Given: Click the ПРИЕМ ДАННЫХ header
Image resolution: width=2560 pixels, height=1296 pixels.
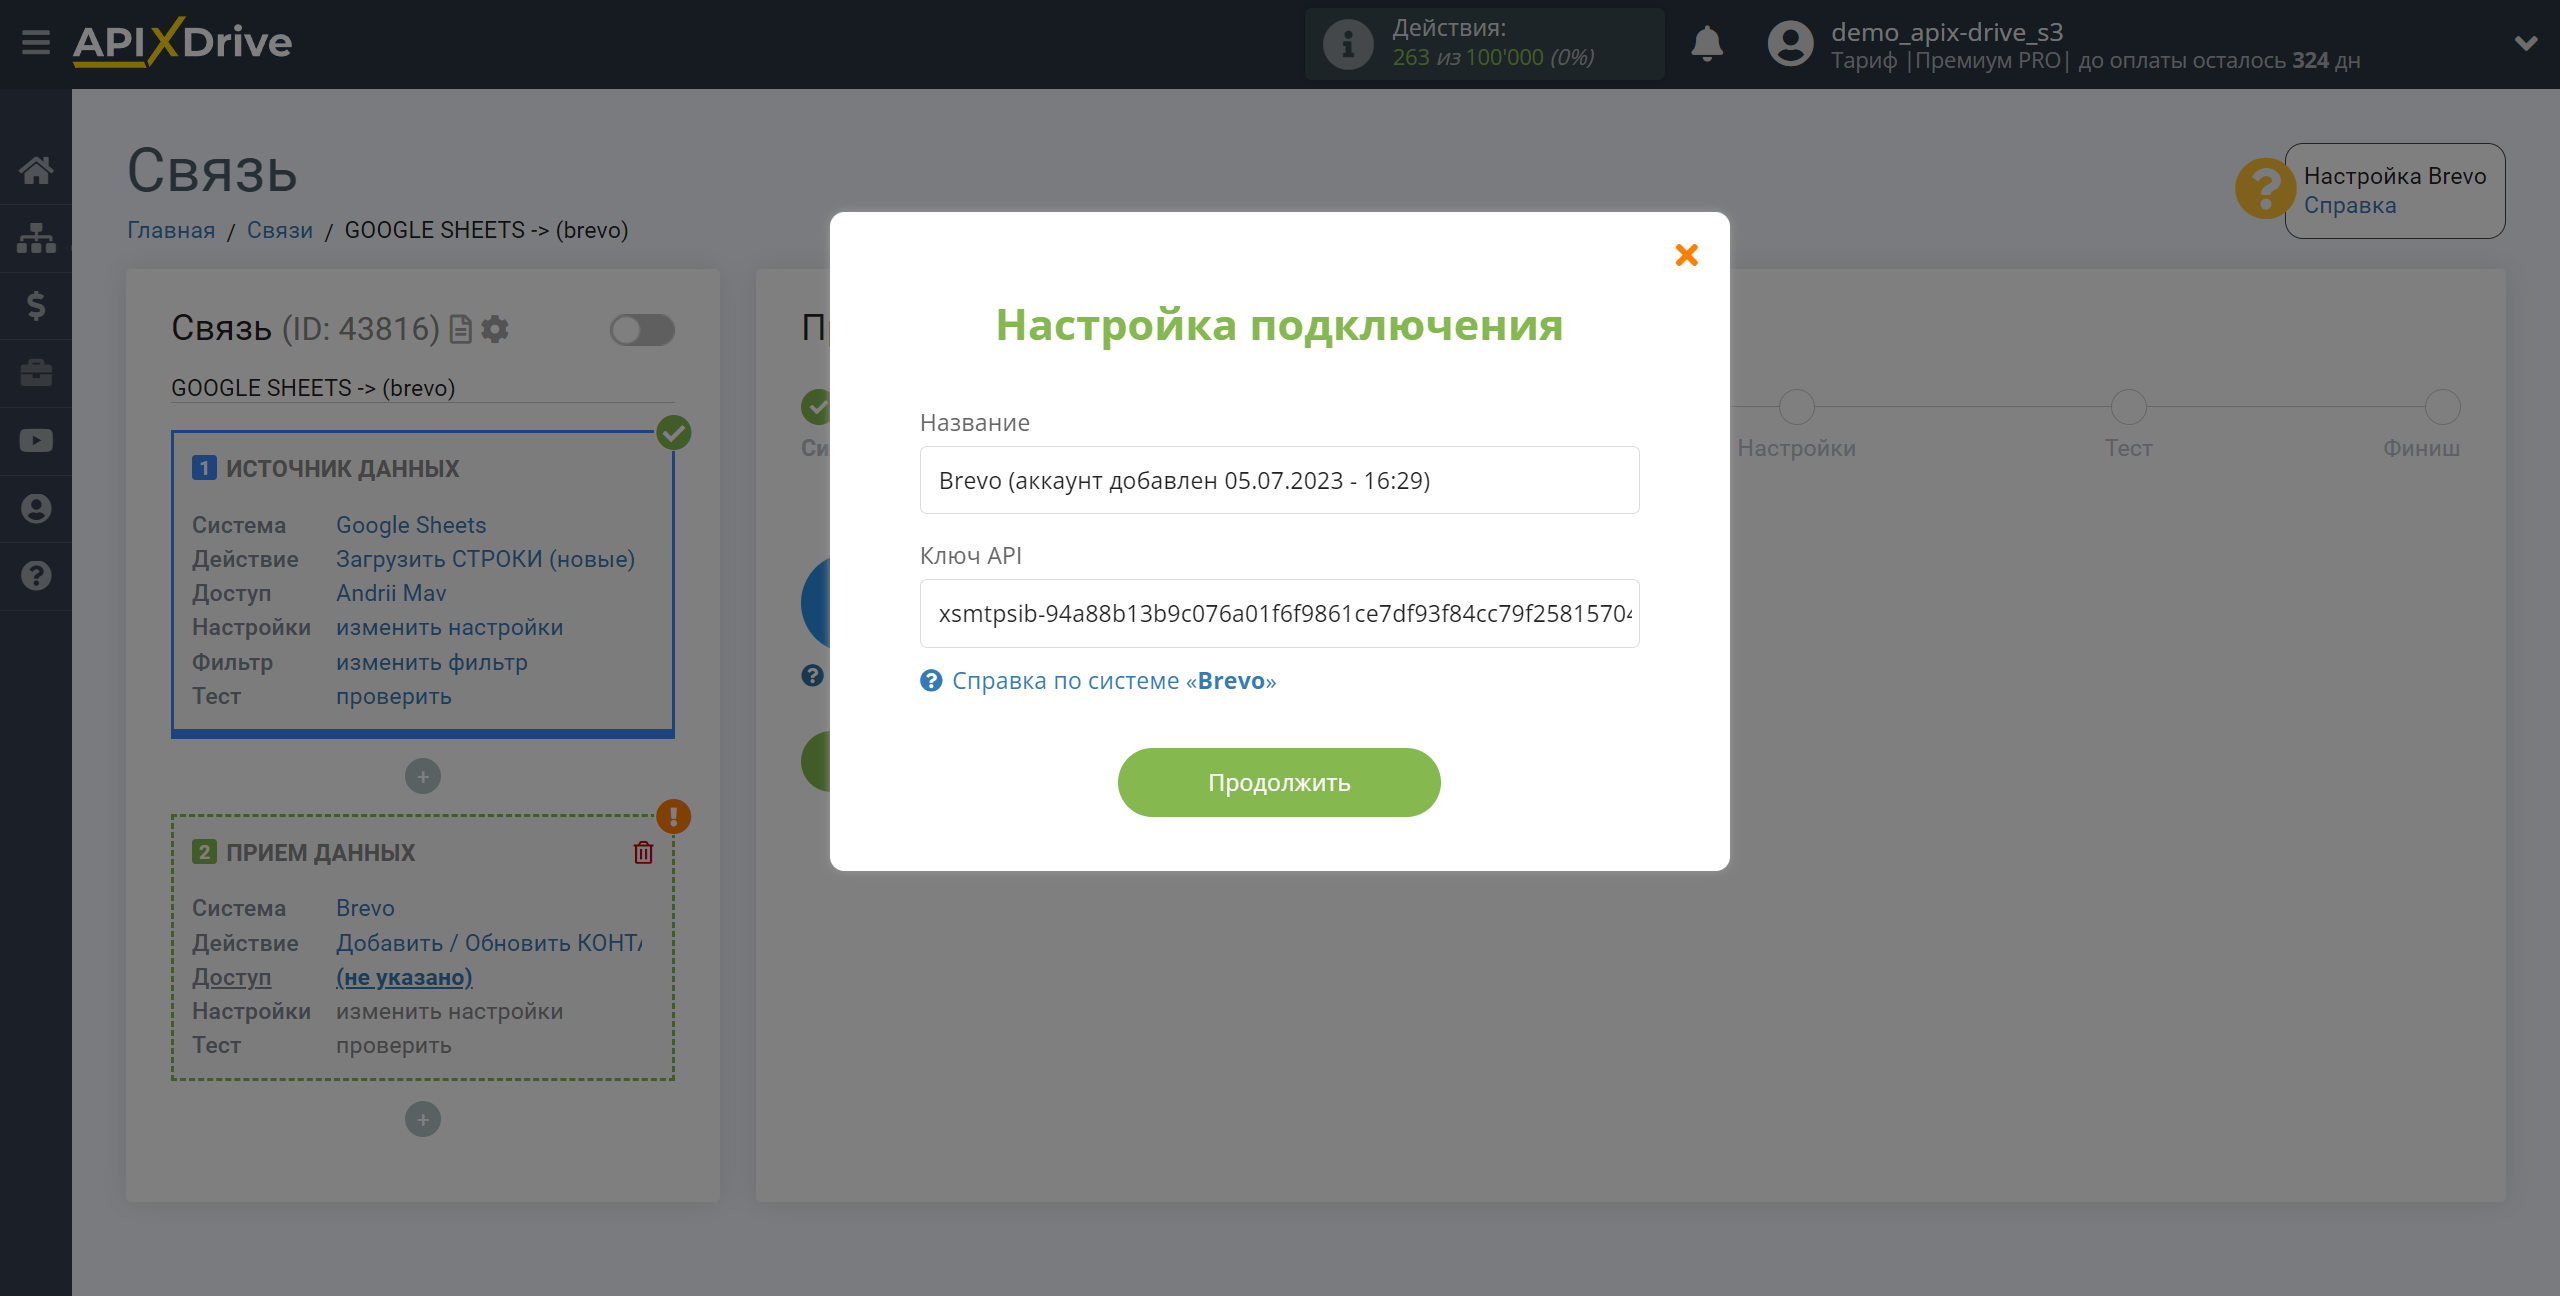Looking at the screenshot, I should [x=320, y=852].
